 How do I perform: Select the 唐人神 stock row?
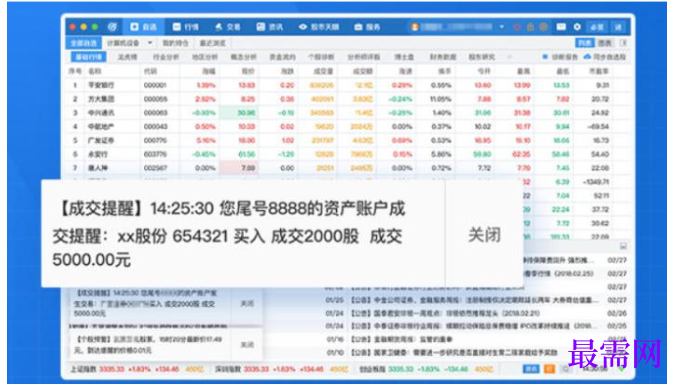pos(348,168)
